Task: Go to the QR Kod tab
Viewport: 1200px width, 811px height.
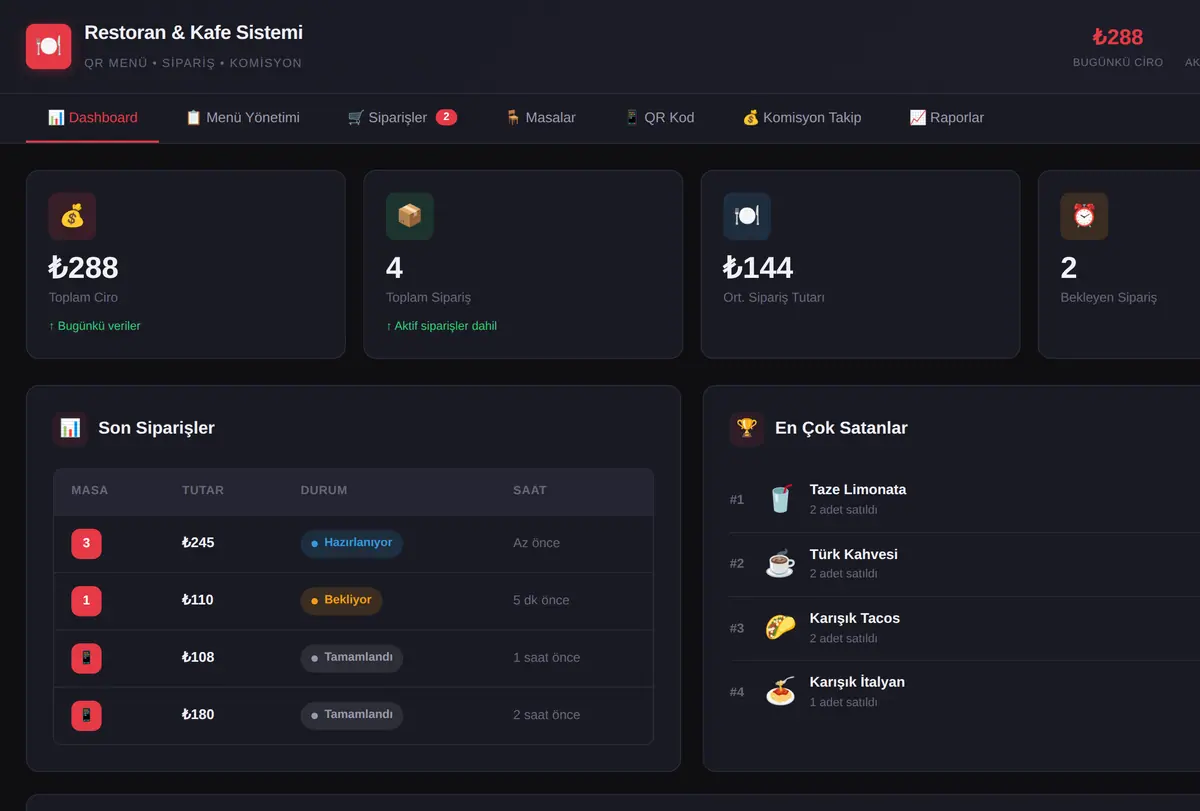Action: pos(659,118)
